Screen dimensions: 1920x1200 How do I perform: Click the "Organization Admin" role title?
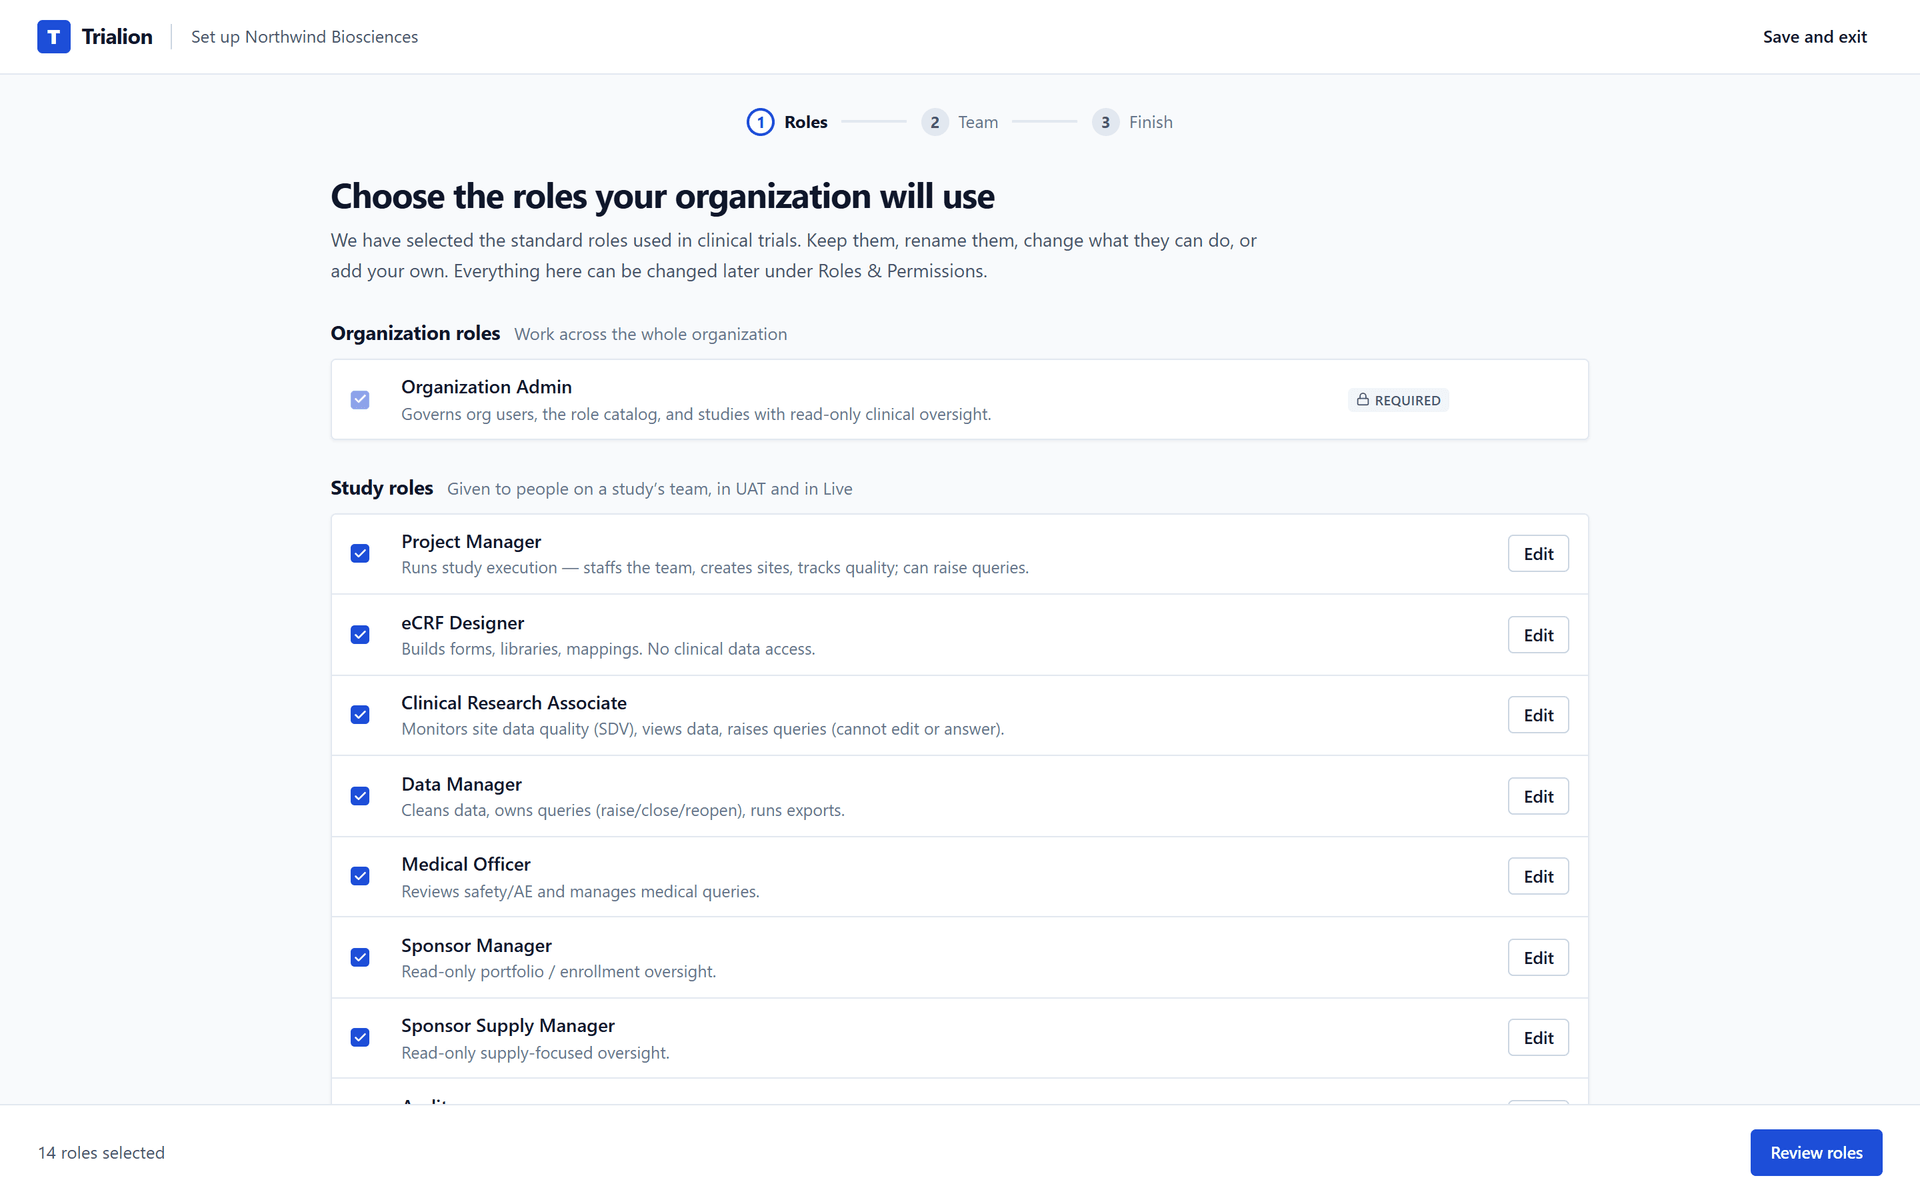pos(486,387)
